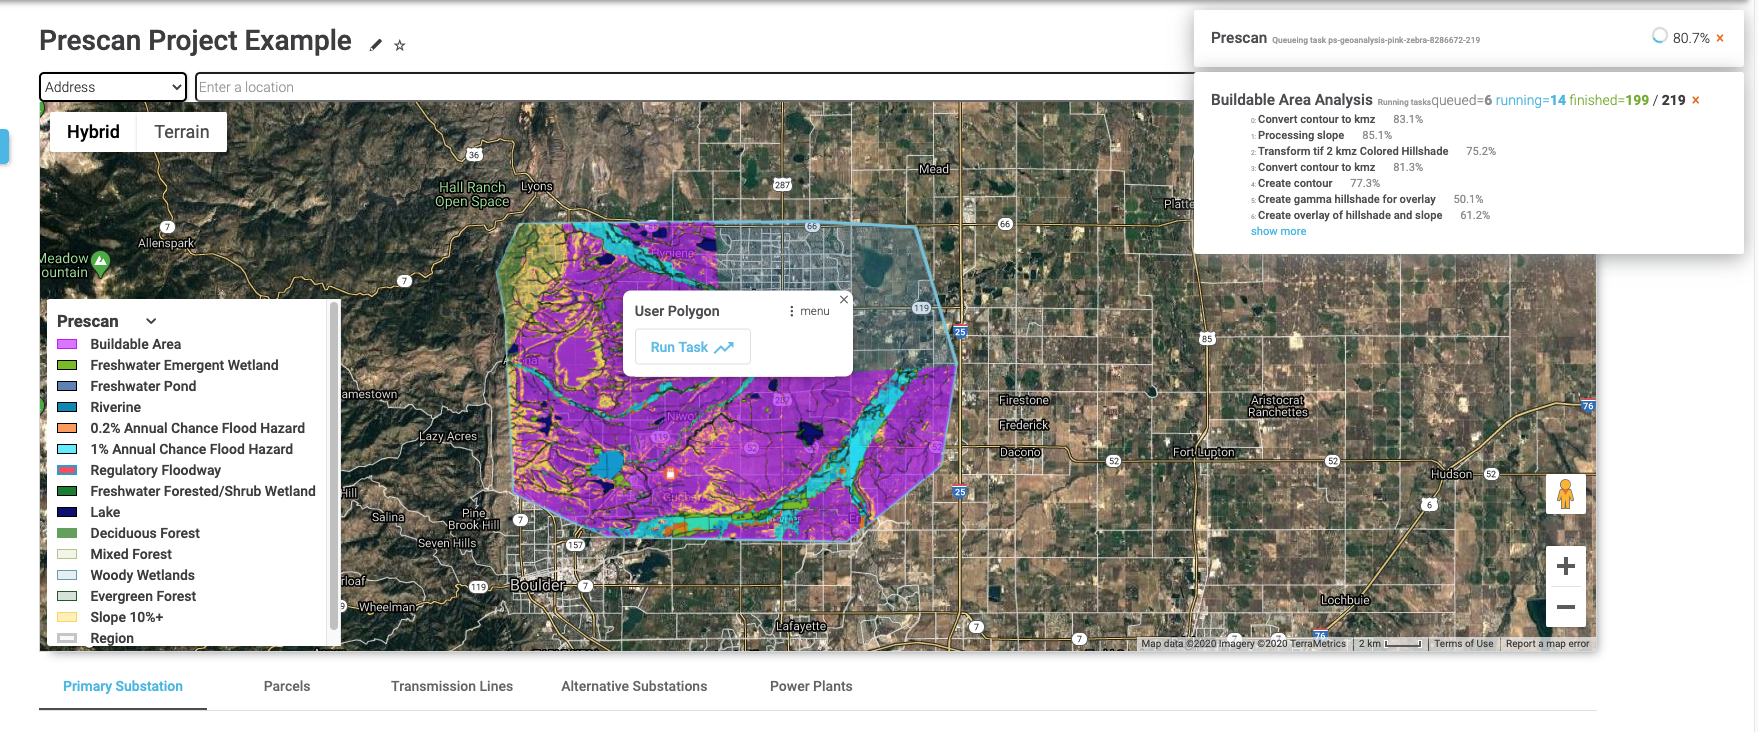Switch map to Terrain view
Viewport: 1758px width, 732px height.
(x=182, y=132)
